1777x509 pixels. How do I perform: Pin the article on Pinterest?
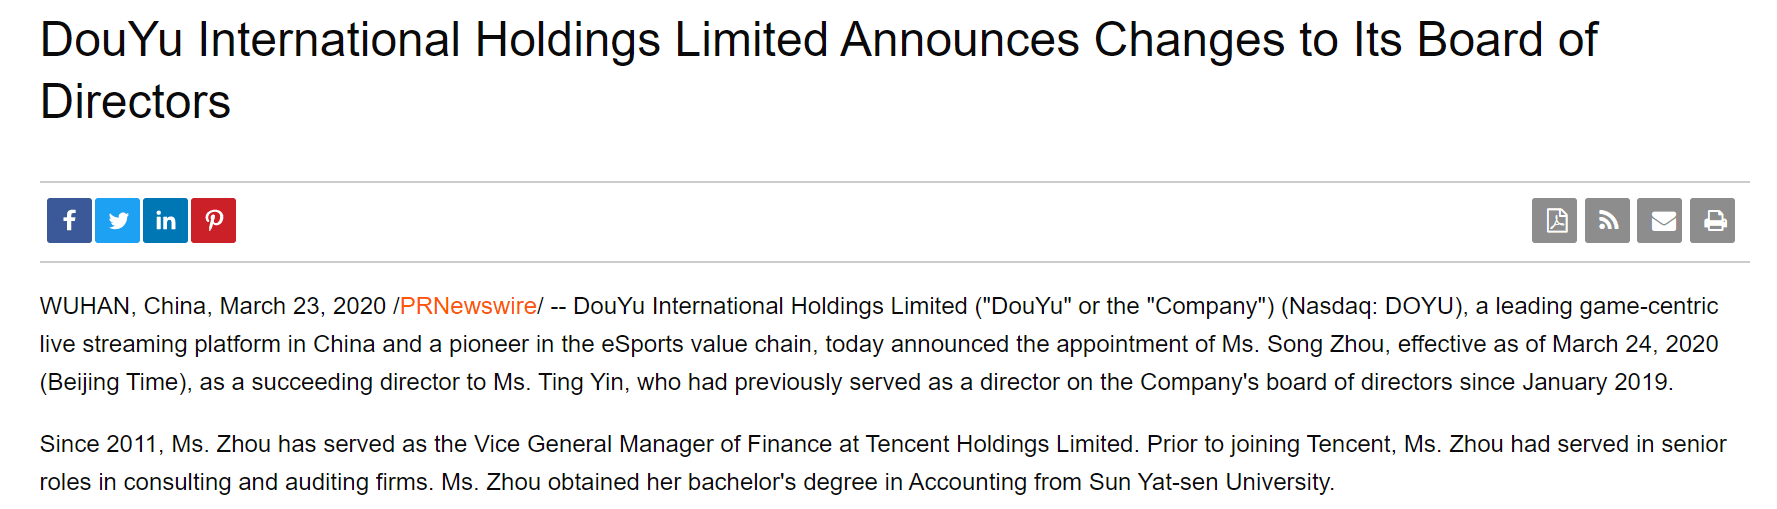[x=213, y=220]
